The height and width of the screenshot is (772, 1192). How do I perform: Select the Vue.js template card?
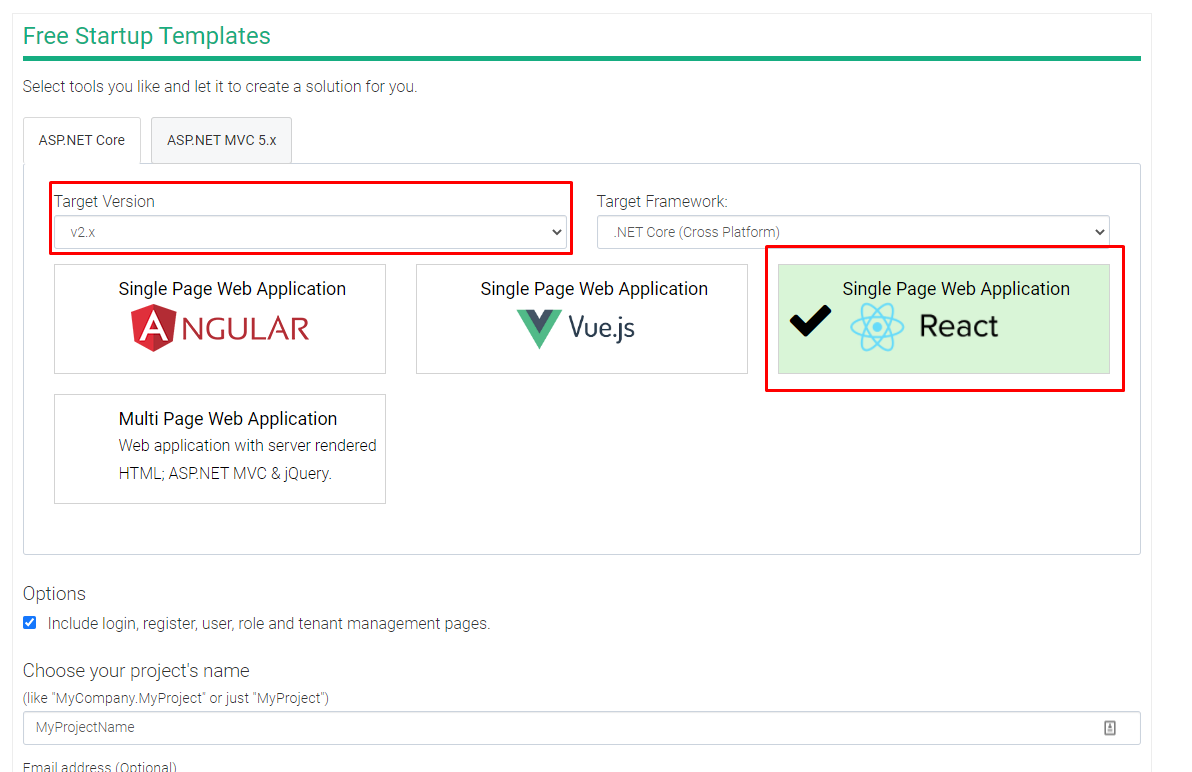click(581, 319)
